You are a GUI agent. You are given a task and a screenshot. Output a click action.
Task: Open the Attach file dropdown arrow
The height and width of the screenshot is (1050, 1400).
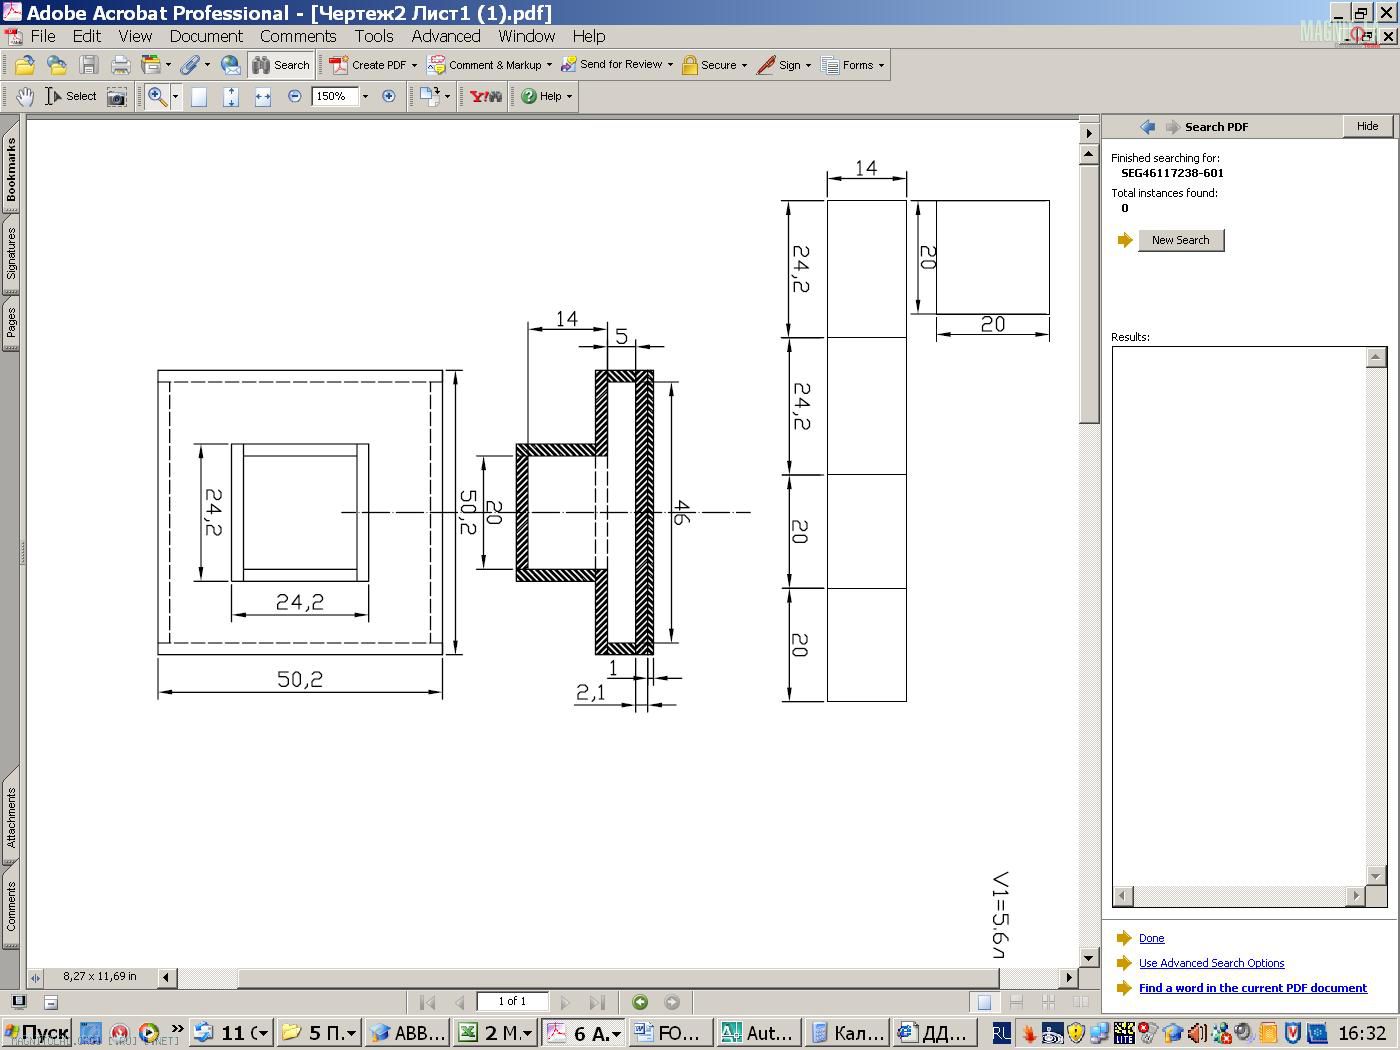[x=207, y=65]
